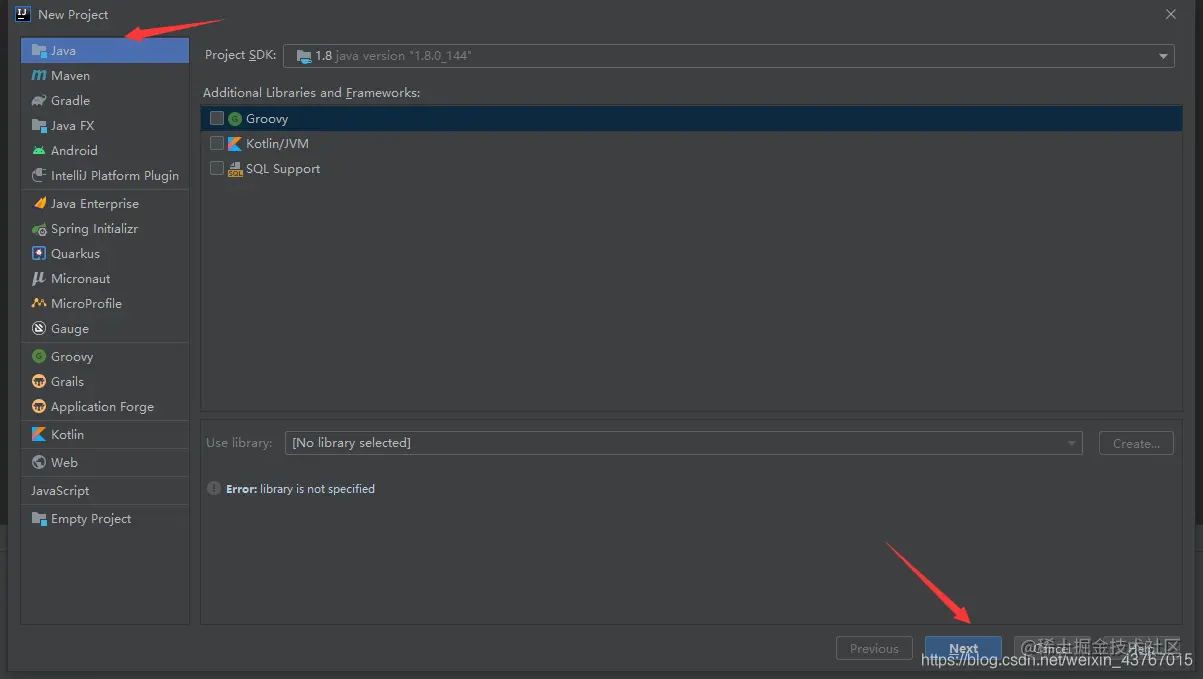Click the Empty Project folder icon
Image resolution: width=1203 pixels, height=679 pixels.
[x=39, y=518]
